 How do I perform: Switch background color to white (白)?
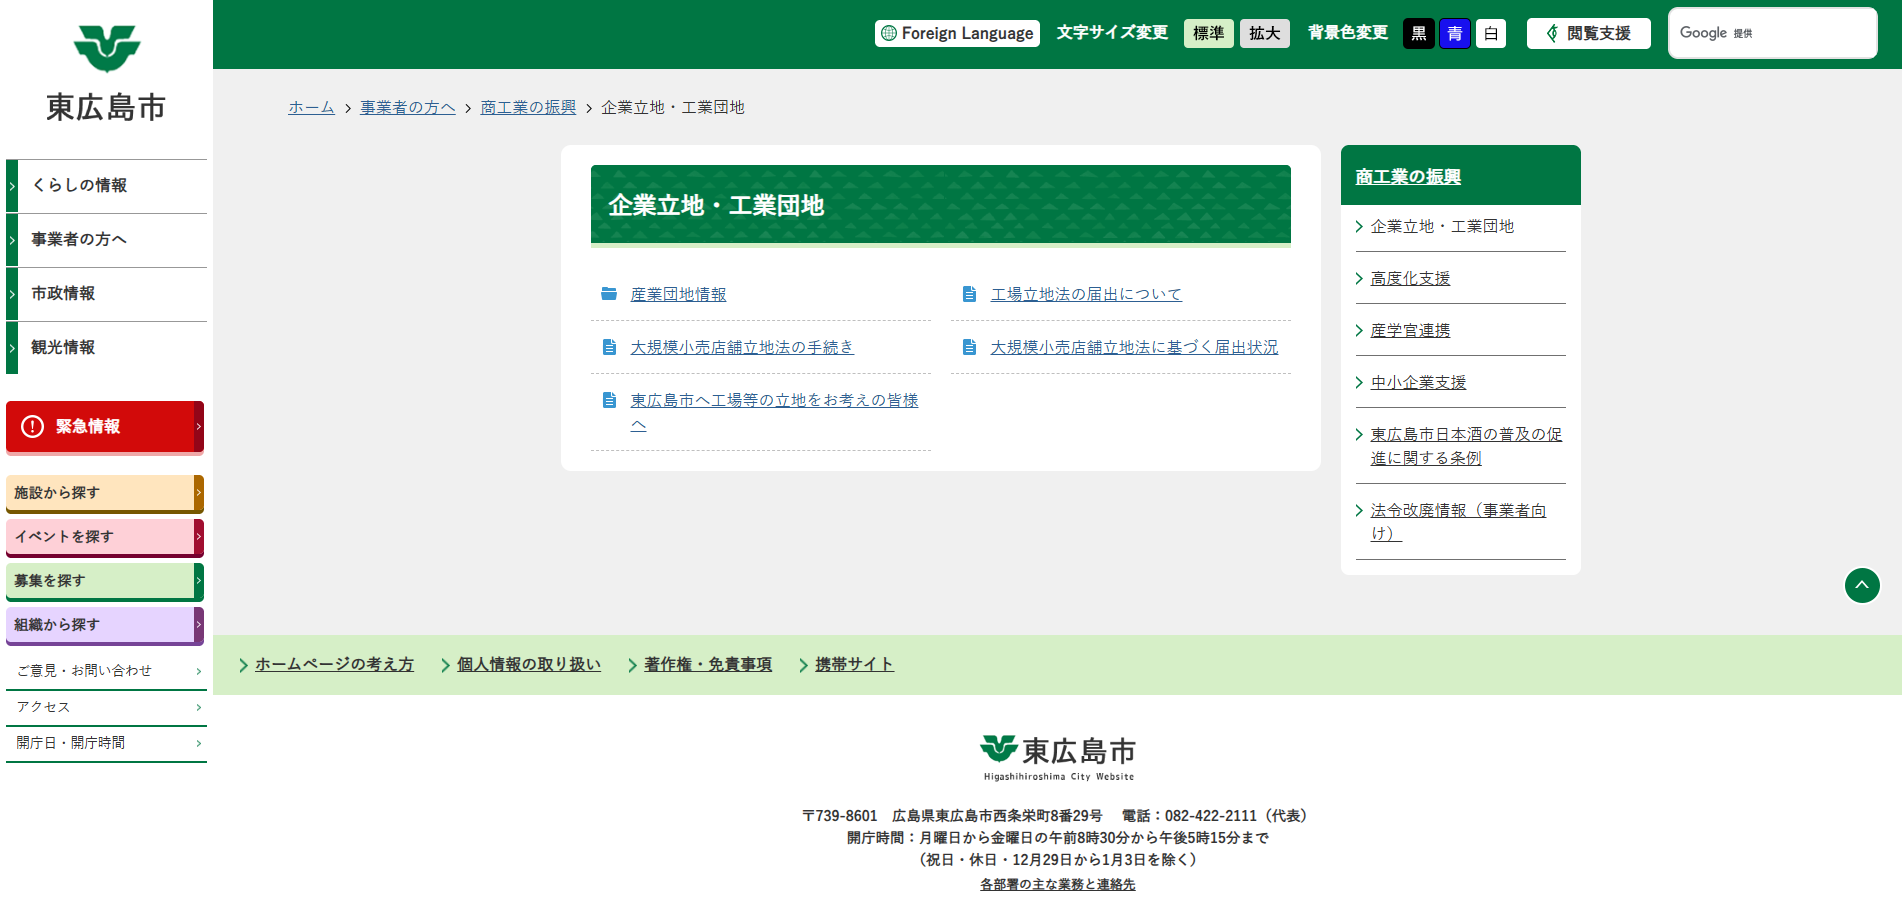tap(1490, 33)
